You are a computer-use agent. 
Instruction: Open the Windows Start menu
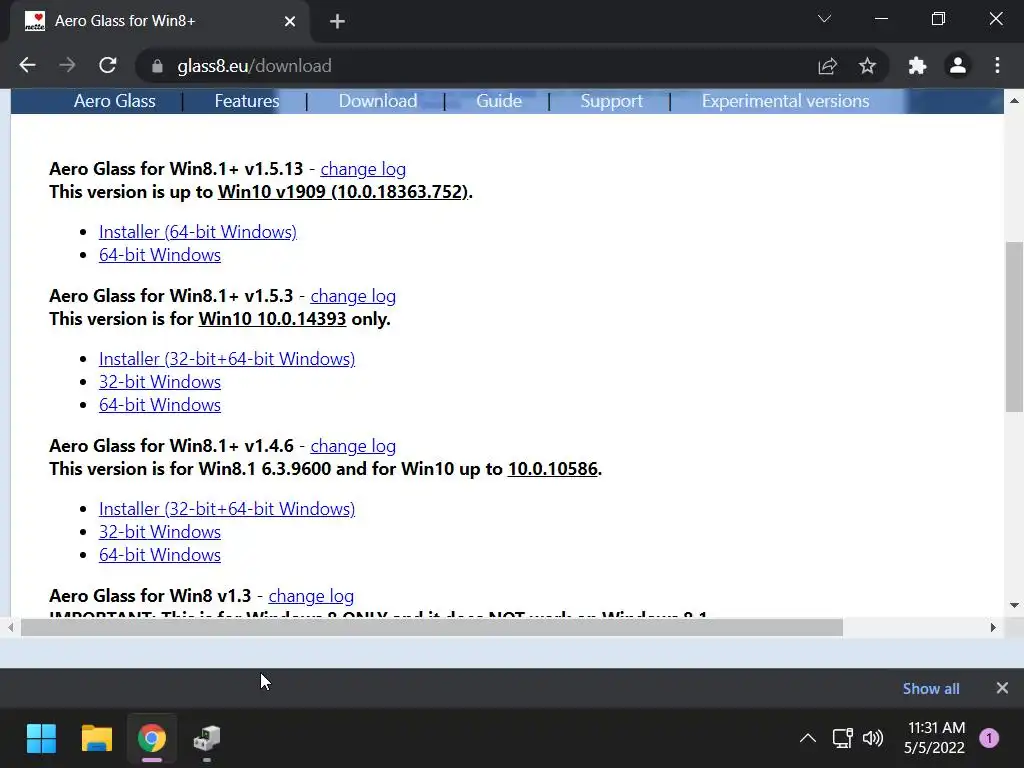click(x=41, y=739)
